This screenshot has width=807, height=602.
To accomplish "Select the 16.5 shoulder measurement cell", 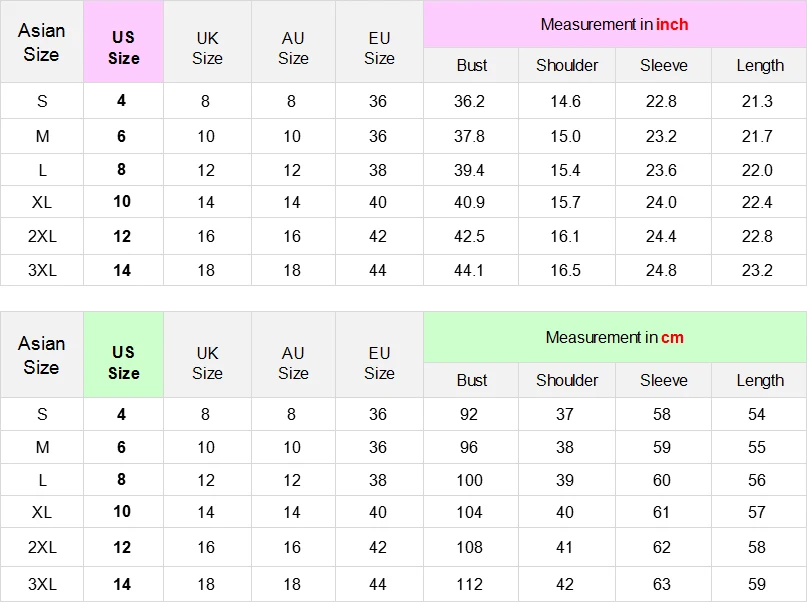I will point(565,270).
